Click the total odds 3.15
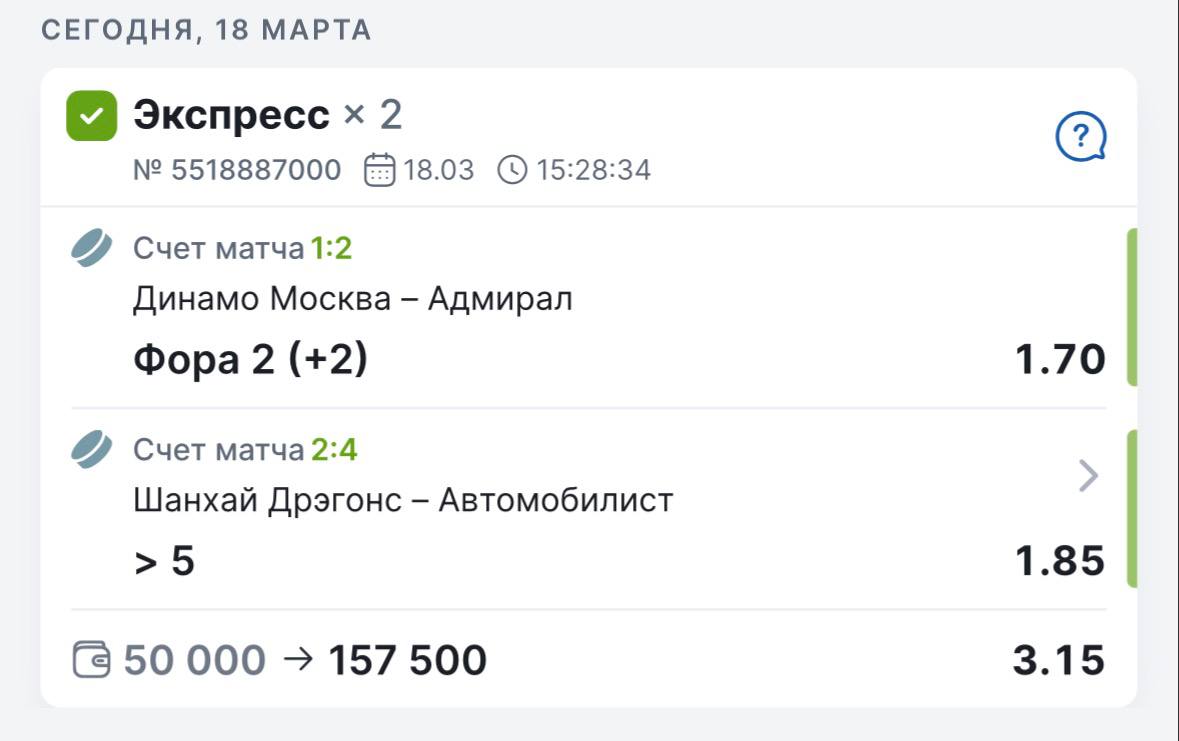 (1058, 660)
